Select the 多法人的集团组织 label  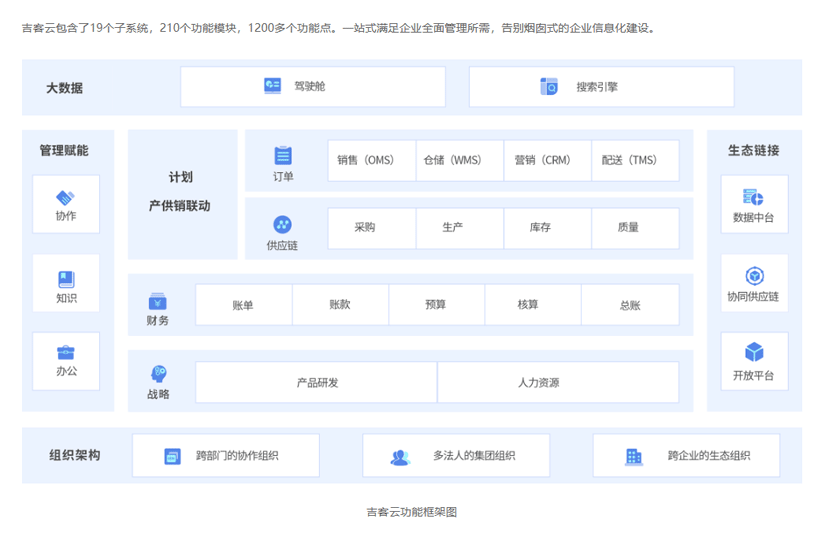tap(474, 456)
